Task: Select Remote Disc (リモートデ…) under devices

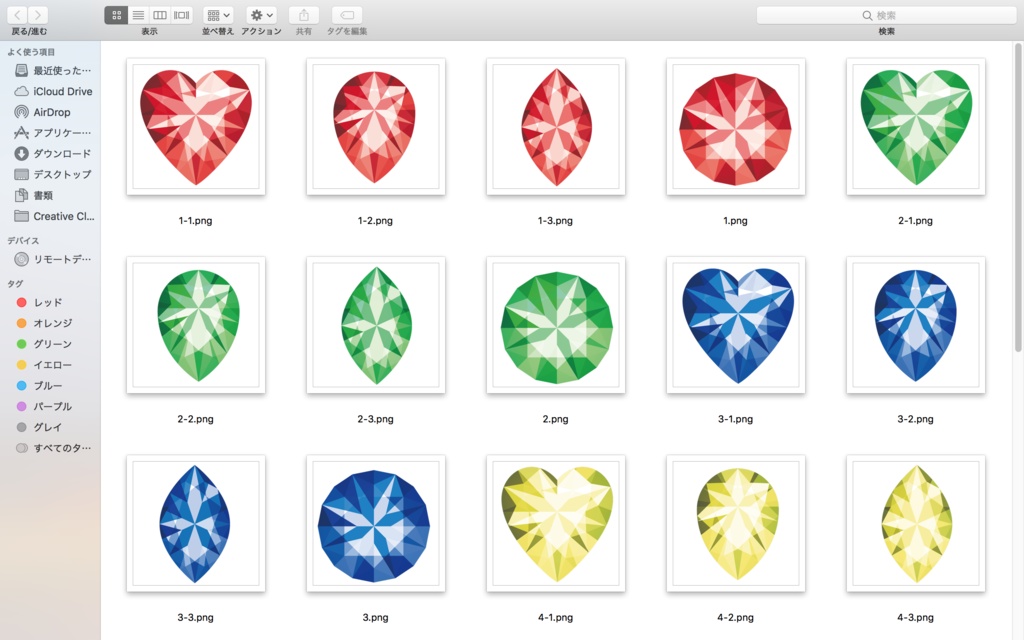Action: (52, 259)
